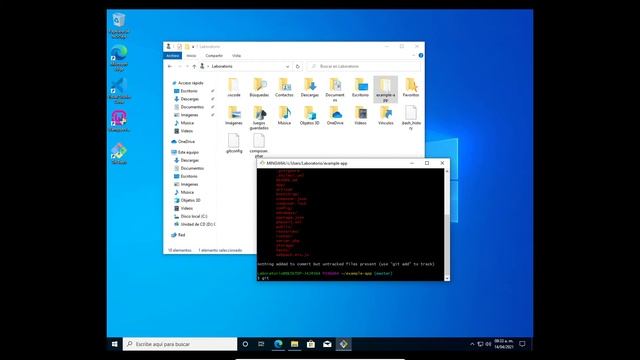Open Unidad de CD (D:) in the sidebar

(x=195, y=224)
